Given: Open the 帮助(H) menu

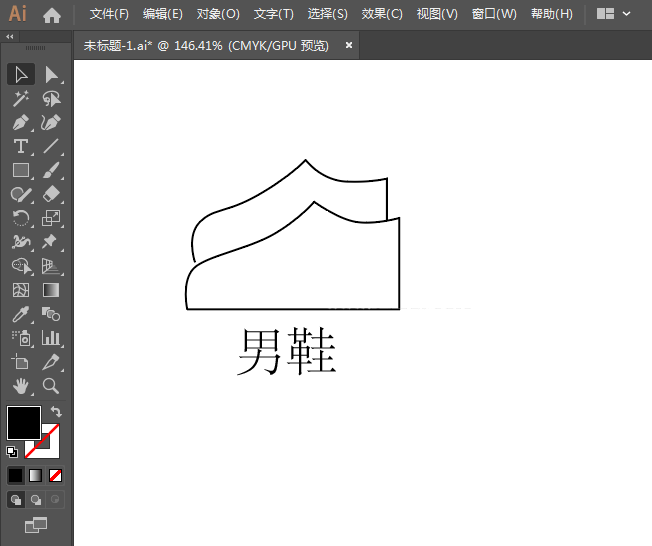Looking at the screenshot, I should pyautogui.click(x=551, y=14).
